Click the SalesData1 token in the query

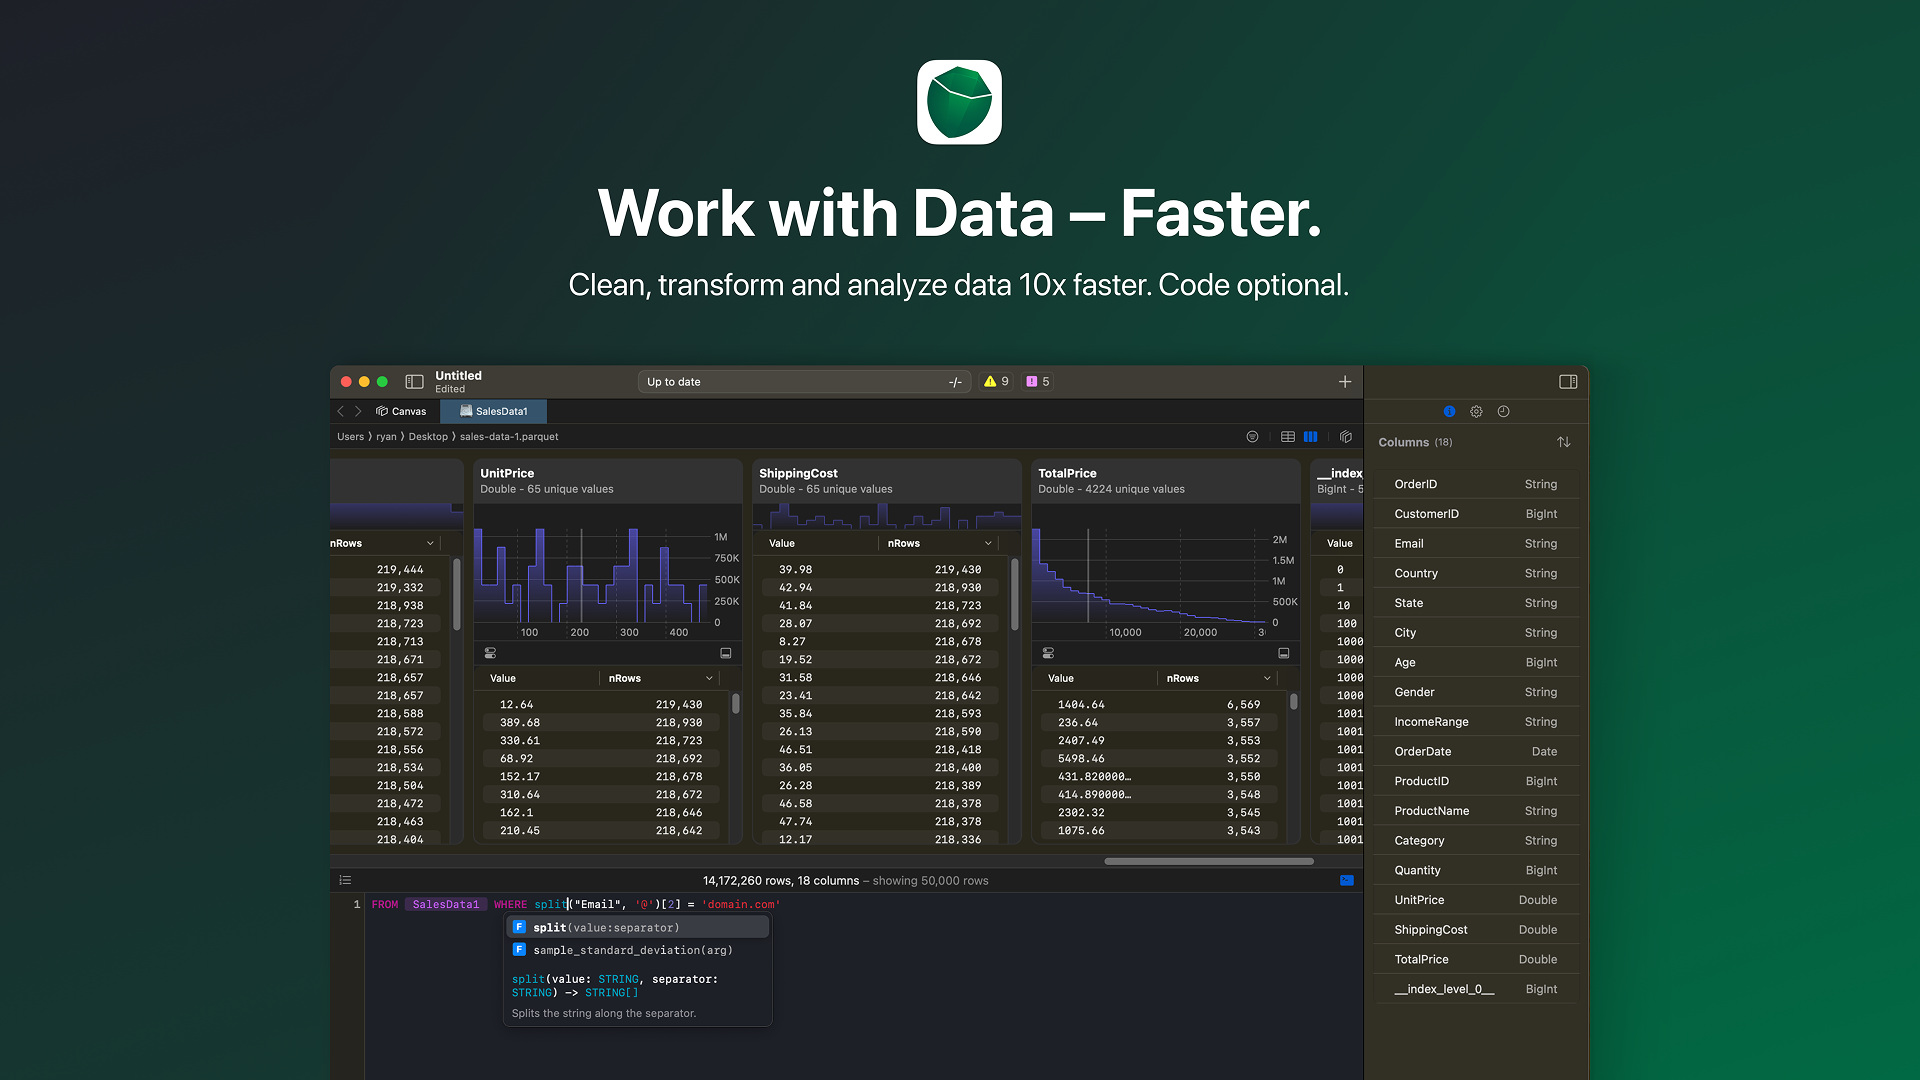coord(446,904)
